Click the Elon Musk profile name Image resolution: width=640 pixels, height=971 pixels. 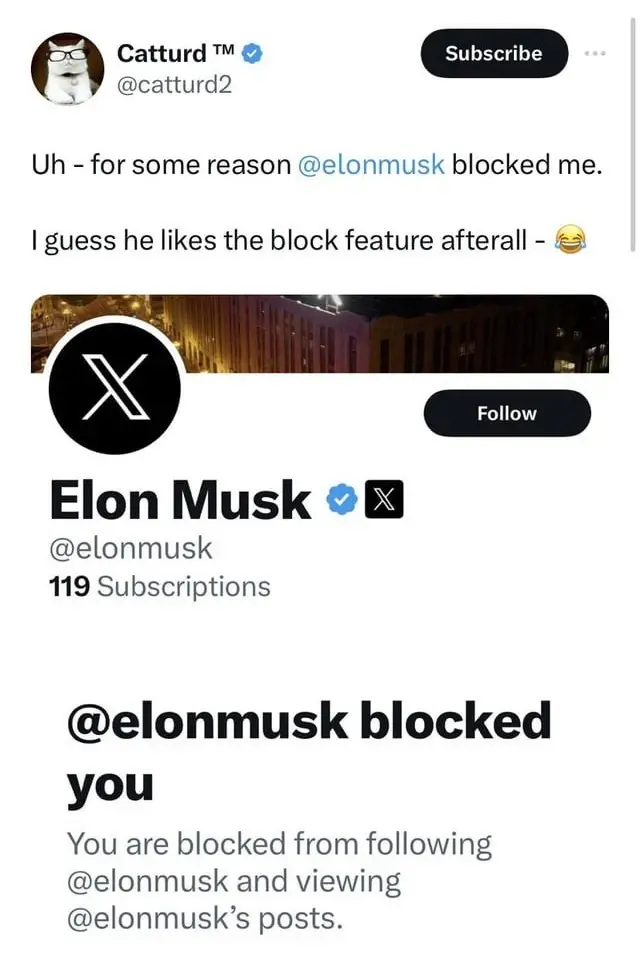[180, 500]
